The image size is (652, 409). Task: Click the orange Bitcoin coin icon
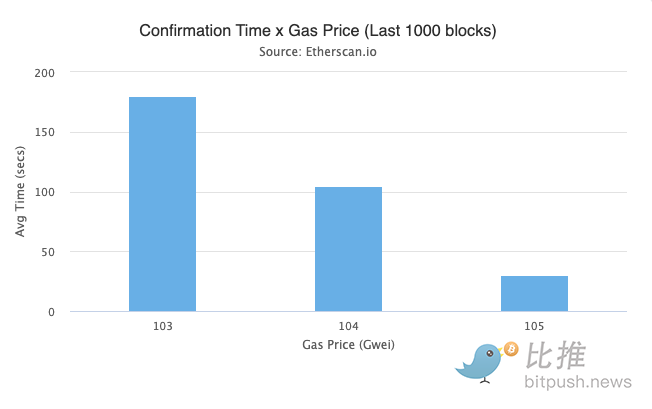[511, 349]
